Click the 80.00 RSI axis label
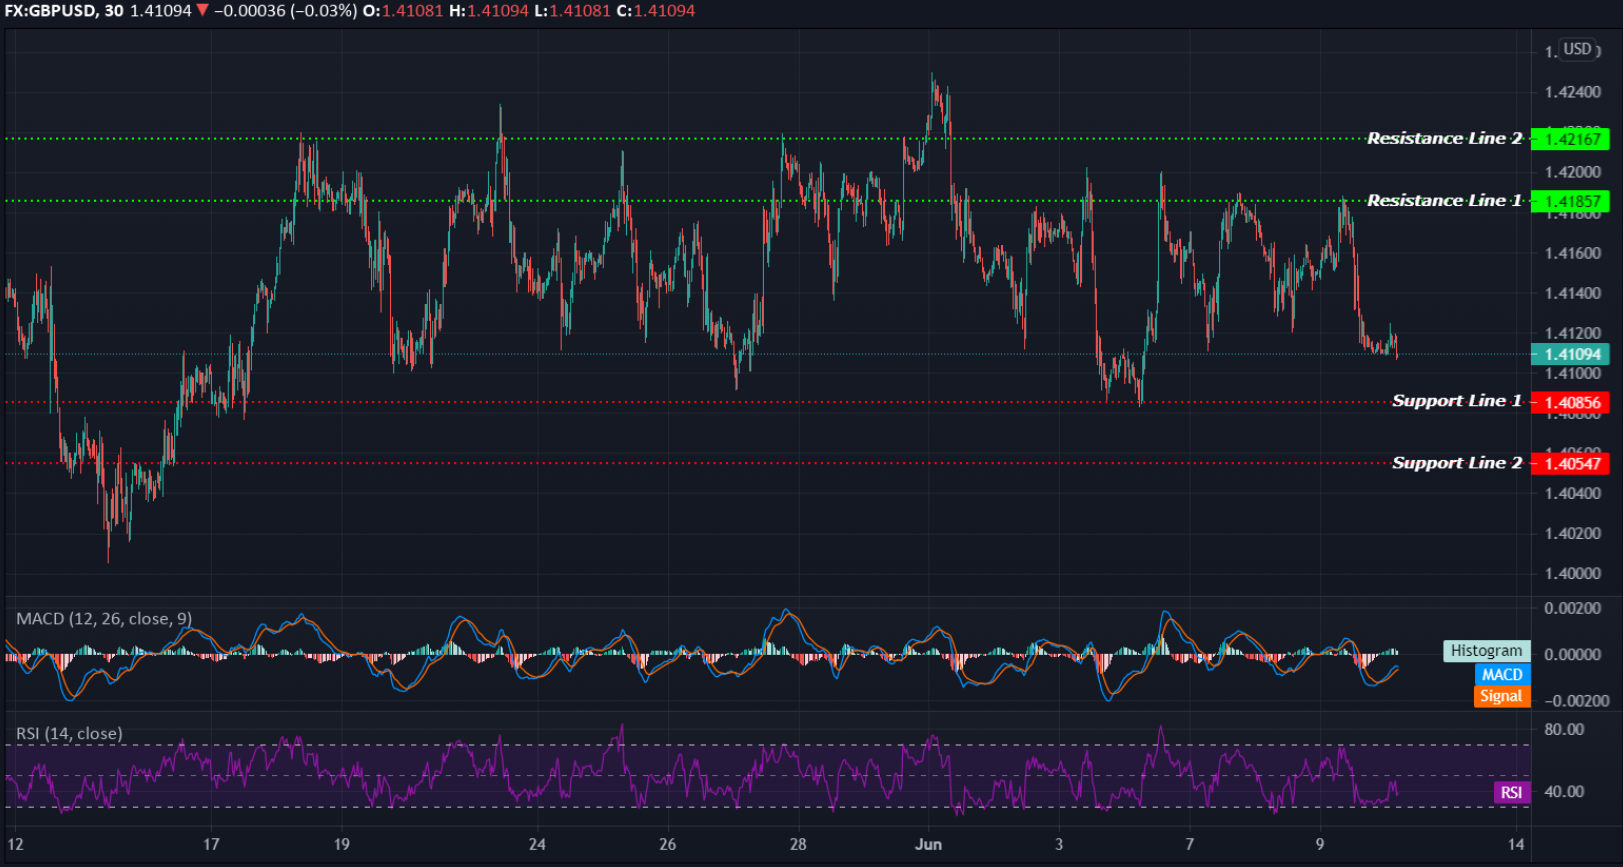 click(1564, 730)
